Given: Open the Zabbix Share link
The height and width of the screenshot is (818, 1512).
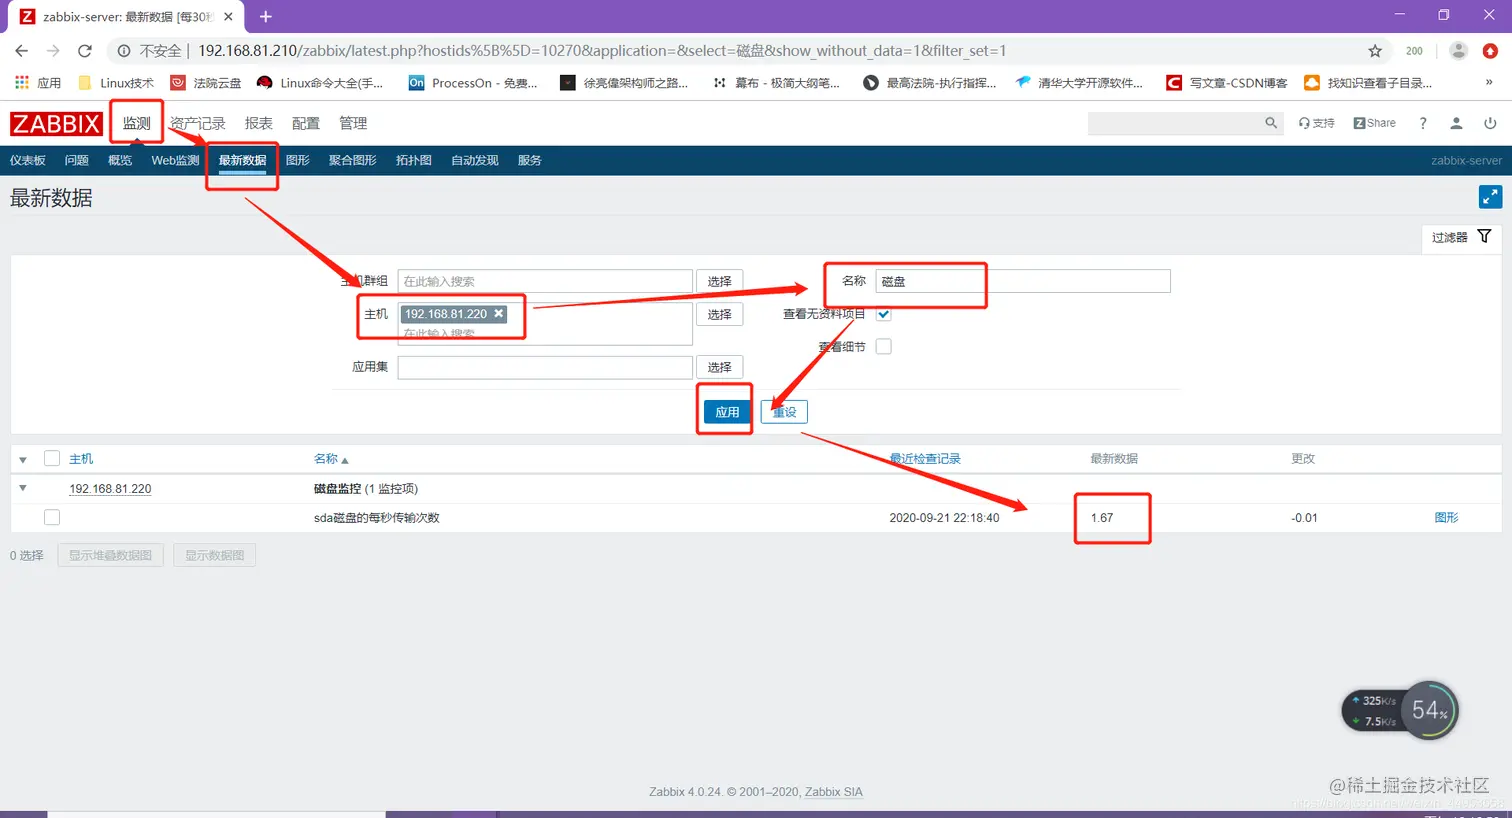Looking at the screenshot, I should (x=1374, y=123).
